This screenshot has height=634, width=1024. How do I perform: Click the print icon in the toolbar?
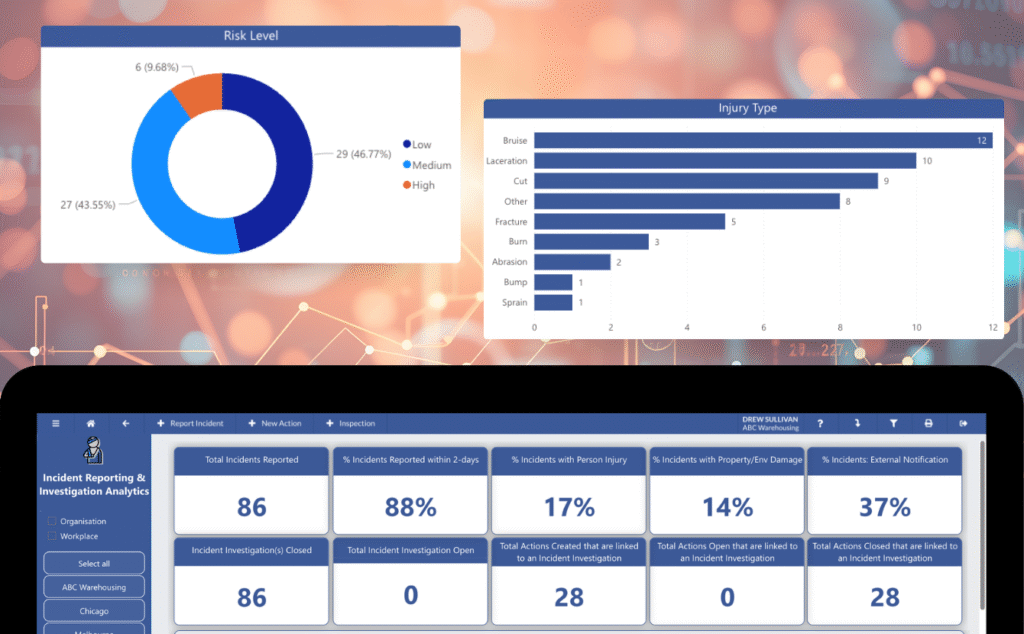929,423
